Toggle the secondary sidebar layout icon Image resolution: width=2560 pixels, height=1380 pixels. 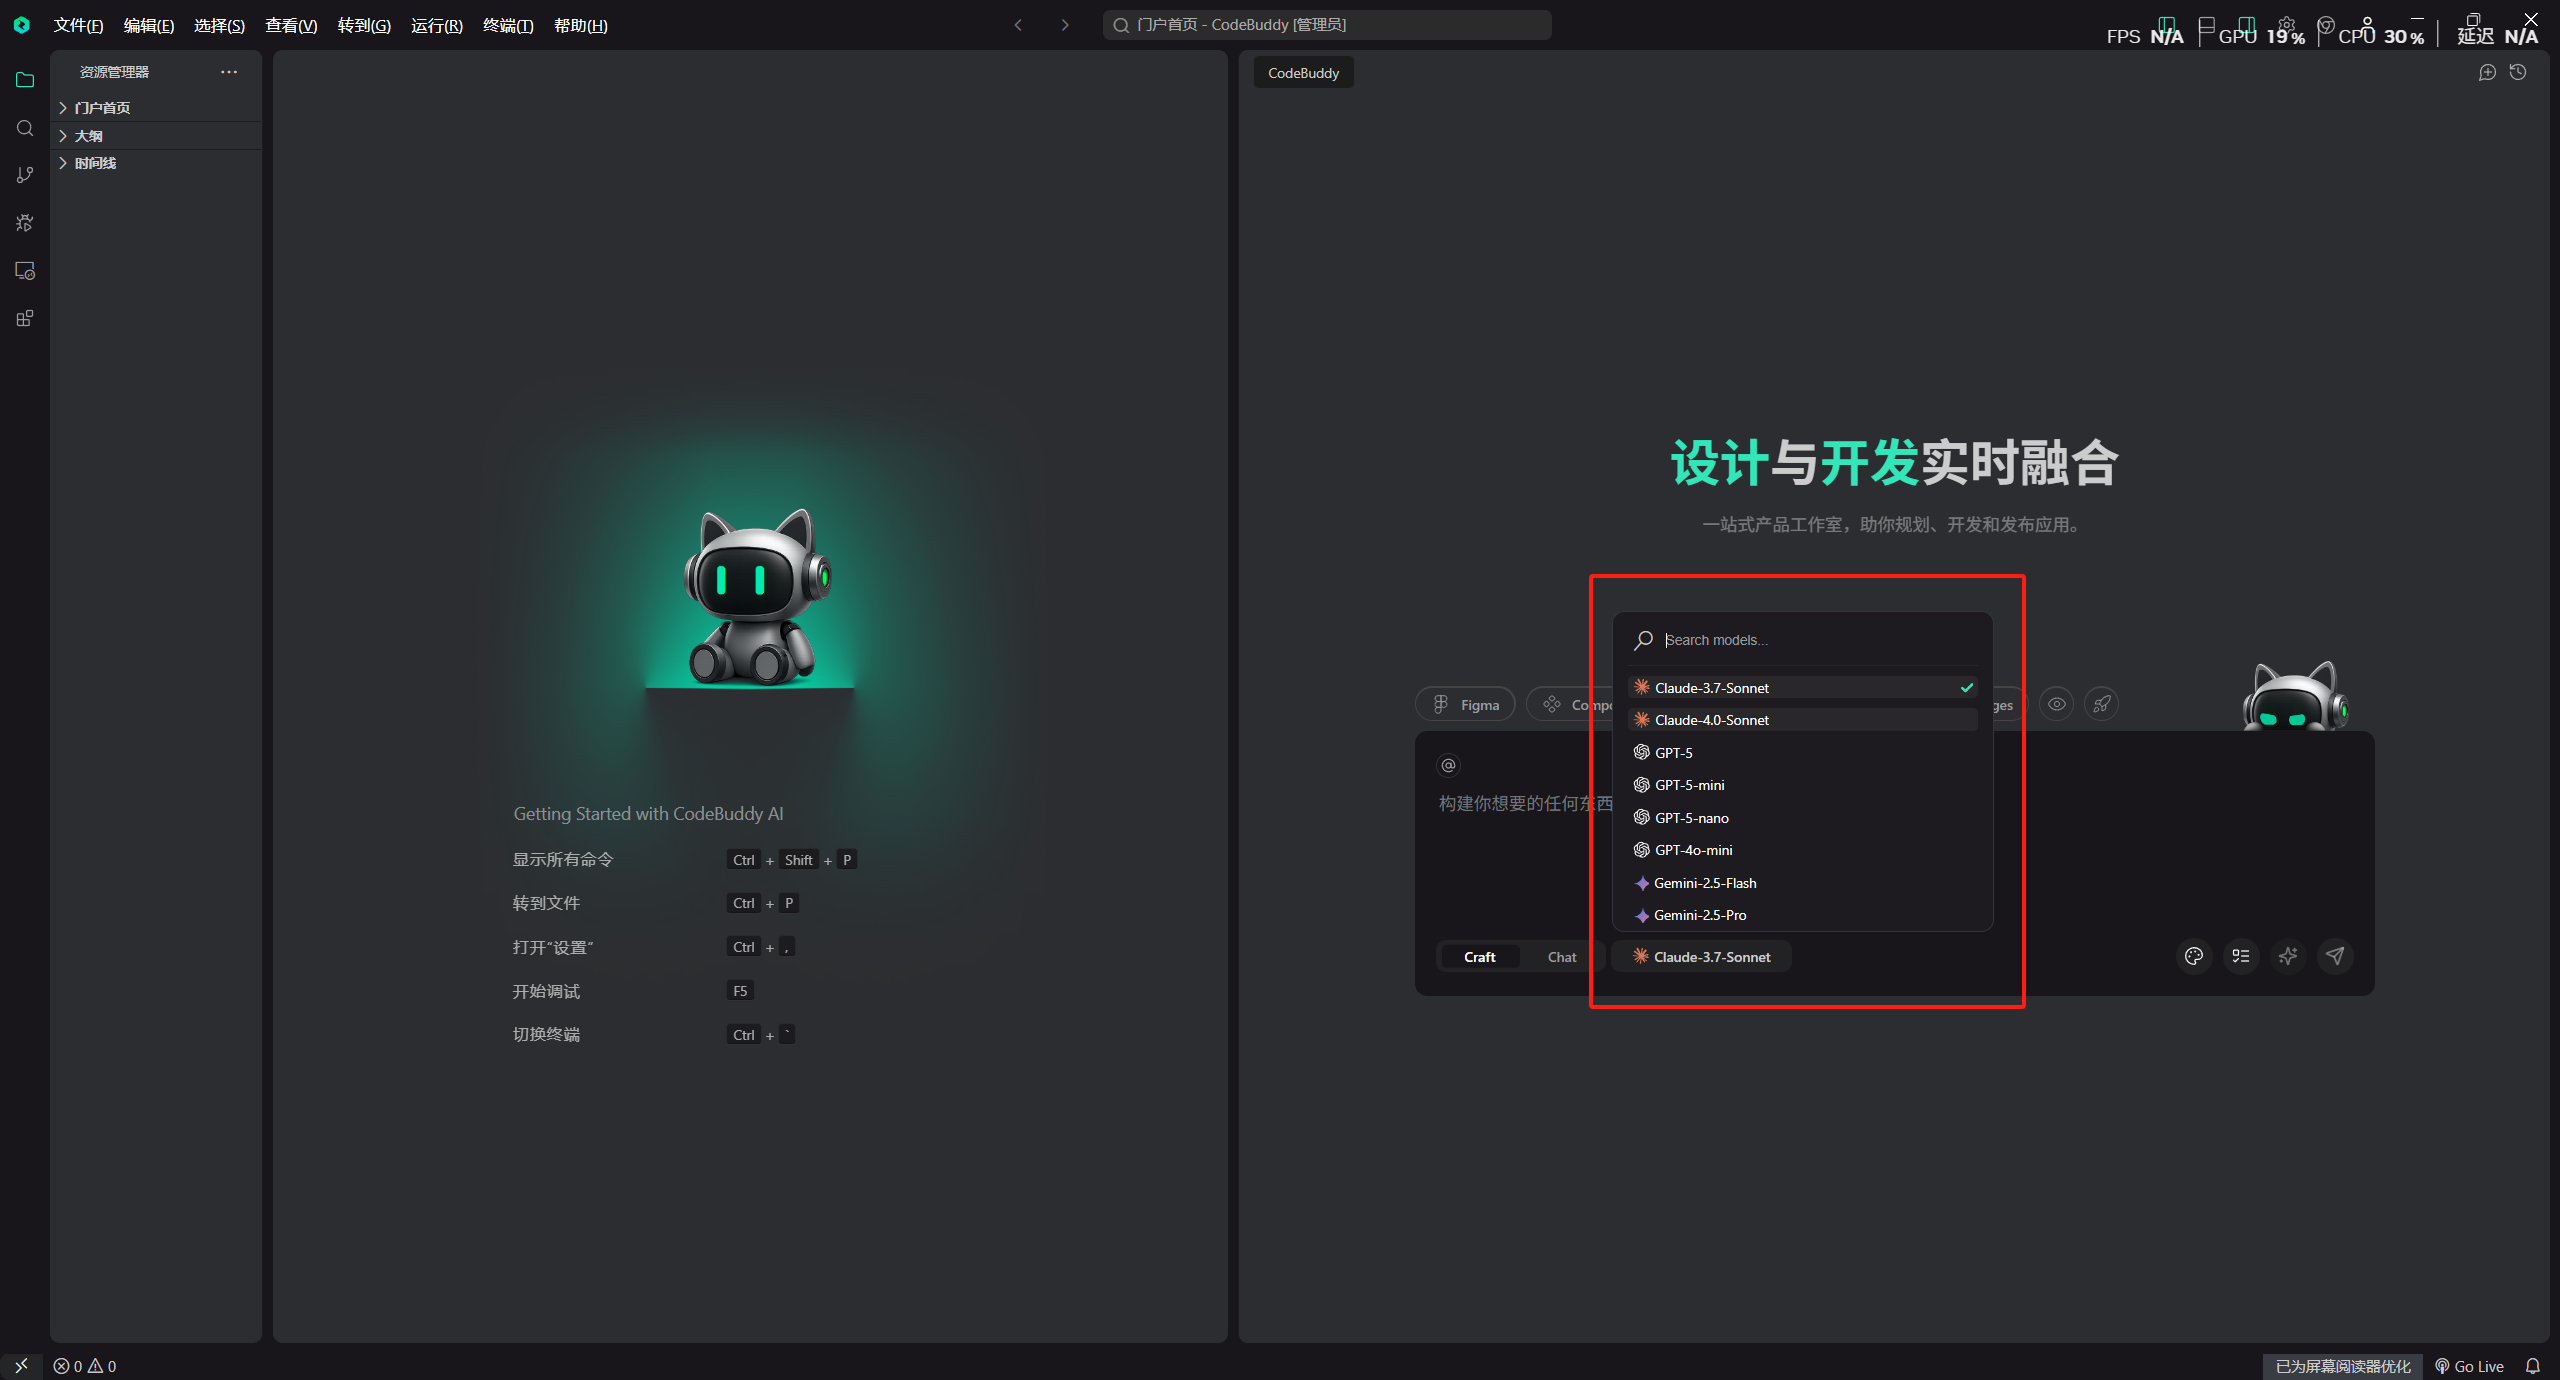pos(2247,25)
